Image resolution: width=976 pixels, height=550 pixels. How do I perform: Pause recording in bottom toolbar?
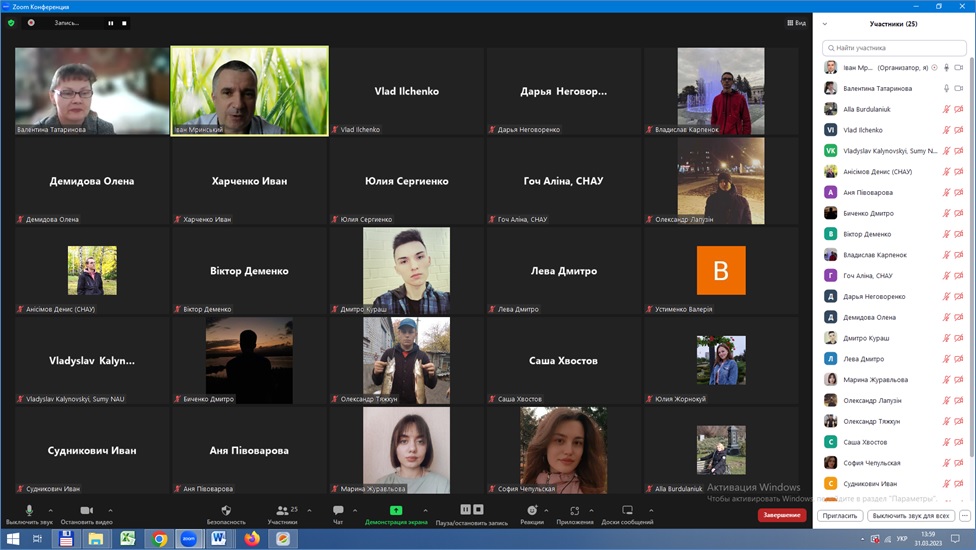click(x=466, y=510)
